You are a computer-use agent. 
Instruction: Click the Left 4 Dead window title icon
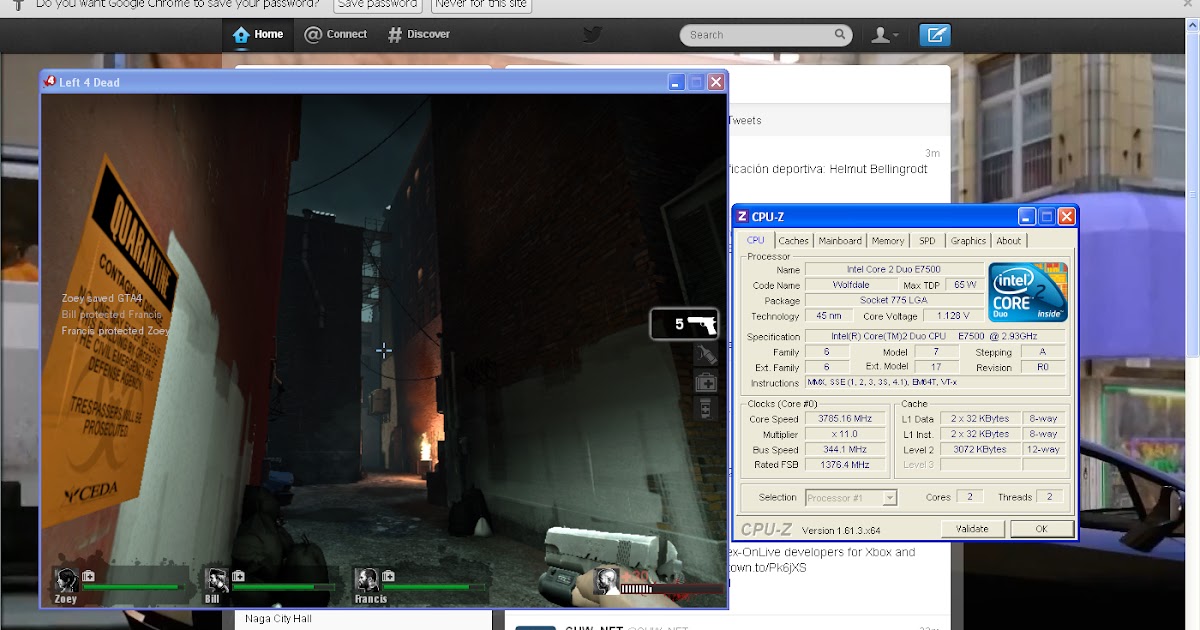[x=49, y=82]
